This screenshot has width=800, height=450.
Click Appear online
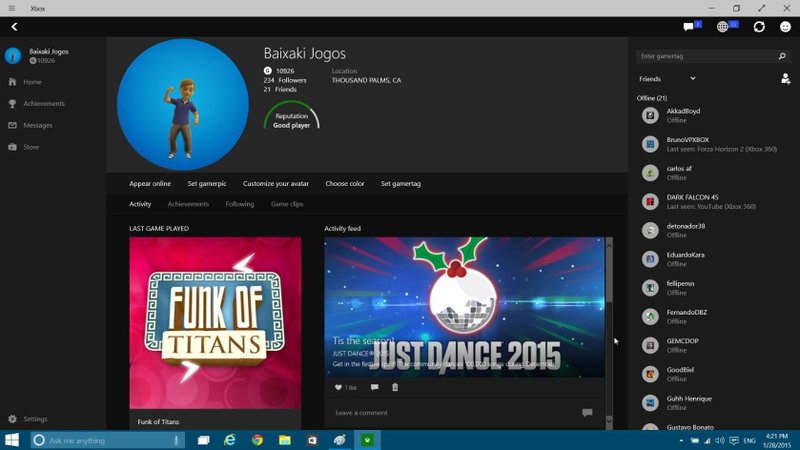pyautogui.click(x=150, y=184)
